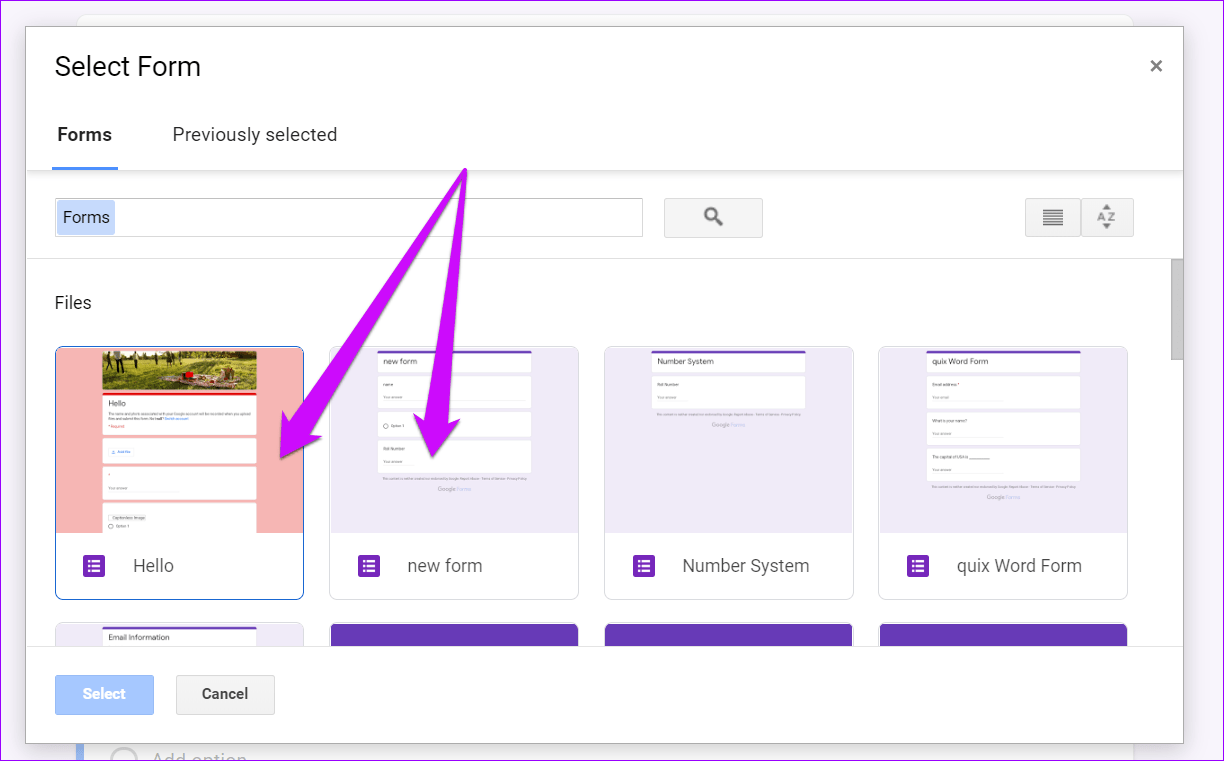Select the solid purple thumbnail below new form
The image size is (1224, 761).
point(454,635)
